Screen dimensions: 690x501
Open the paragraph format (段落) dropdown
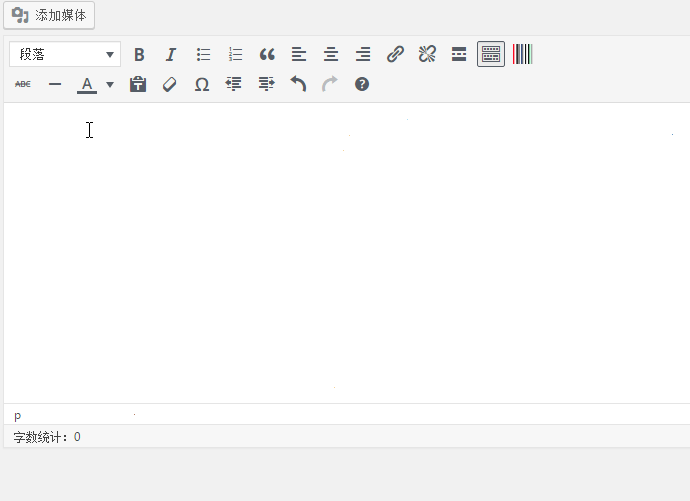pos(65,54)
